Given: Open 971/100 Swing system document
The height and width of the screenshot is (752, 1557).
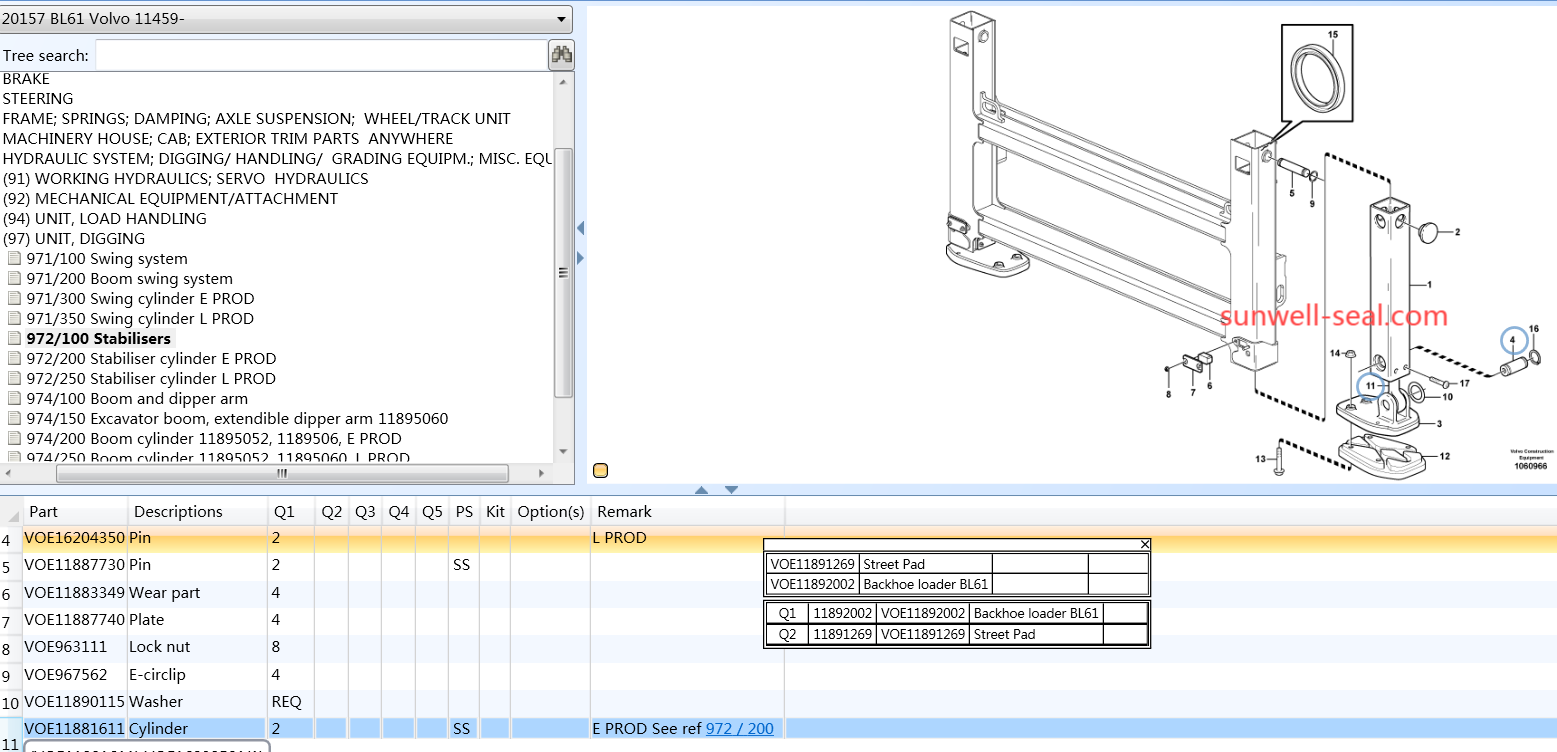Looking at the screenshot, I should click(107, 258).
